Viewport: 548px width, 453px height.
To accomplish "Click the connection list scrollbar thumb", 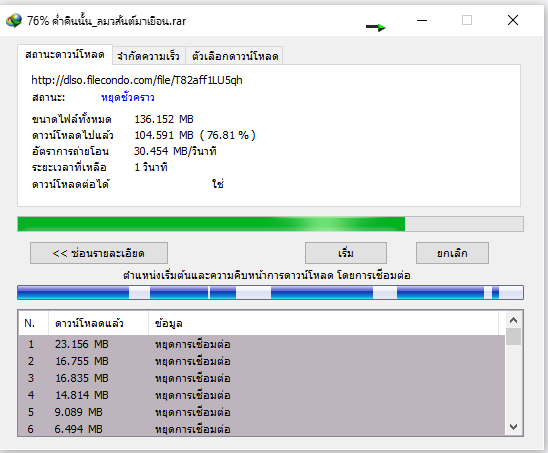I will click(x=513, y=337).
